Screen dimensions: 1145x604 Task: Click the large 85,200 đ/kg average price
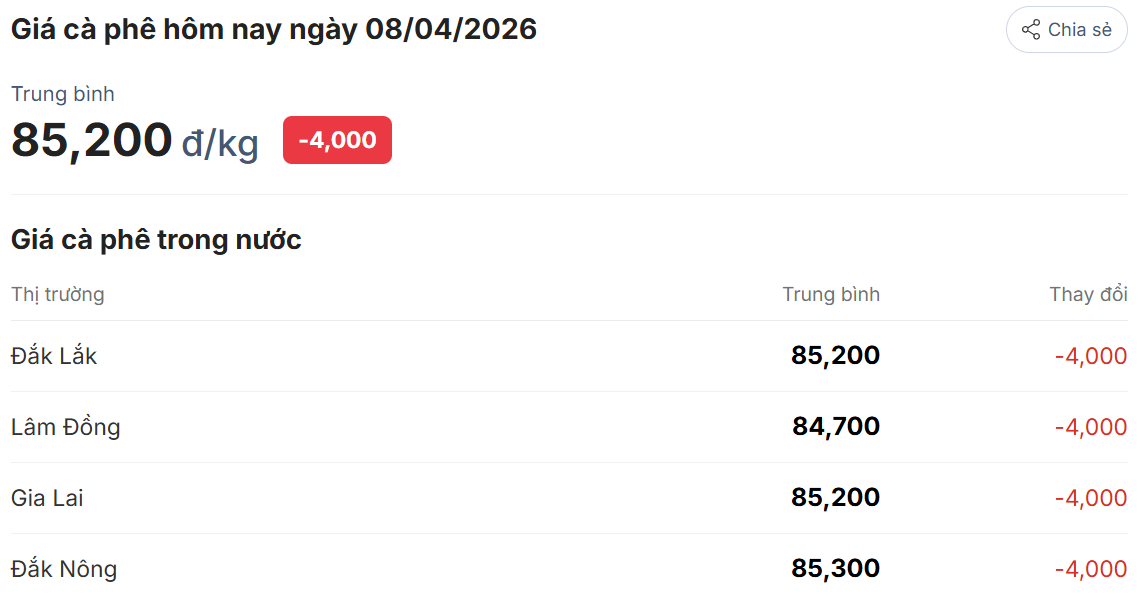click(134, 140)
